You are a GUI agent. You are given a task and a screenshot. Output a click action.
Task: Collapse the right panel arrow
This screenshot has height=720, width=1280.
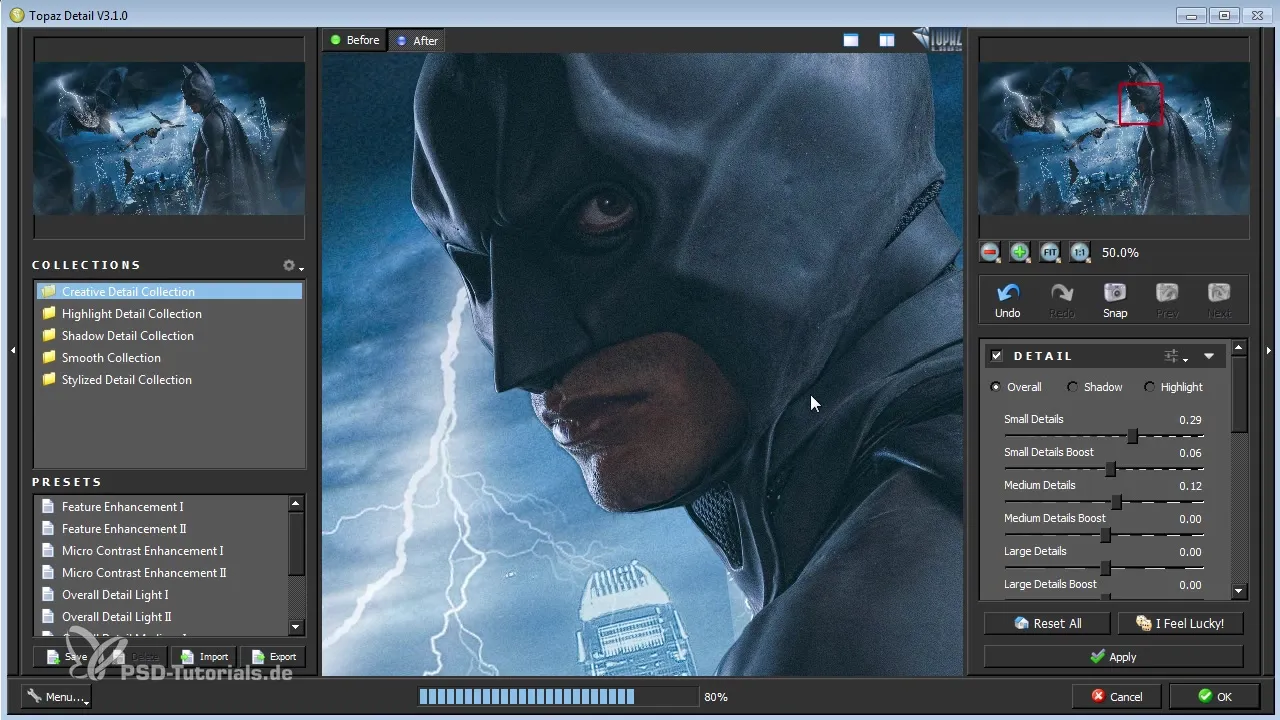pos(1268,350)
